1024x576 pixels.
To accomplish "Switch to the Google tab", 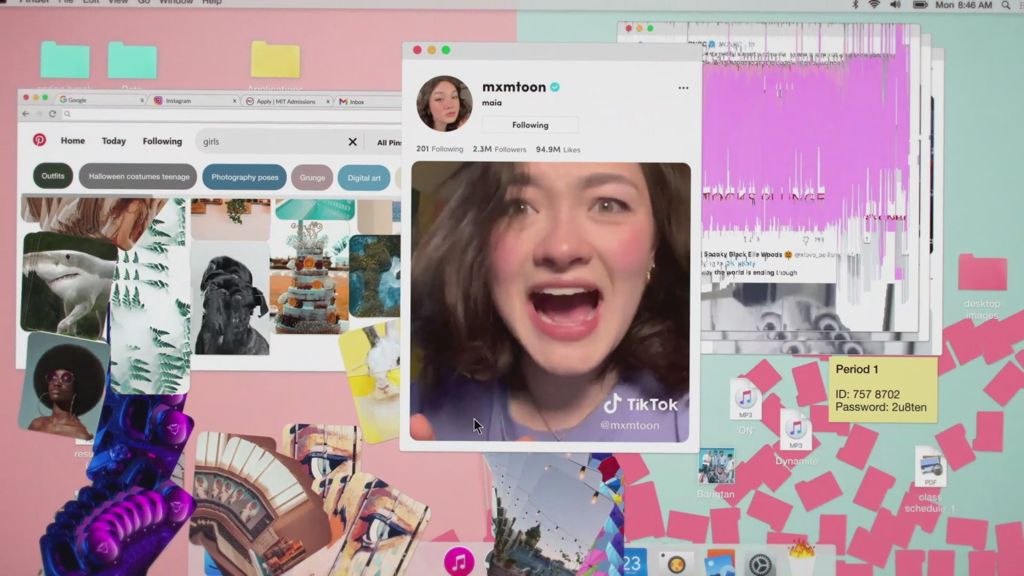I will point(101,100).
